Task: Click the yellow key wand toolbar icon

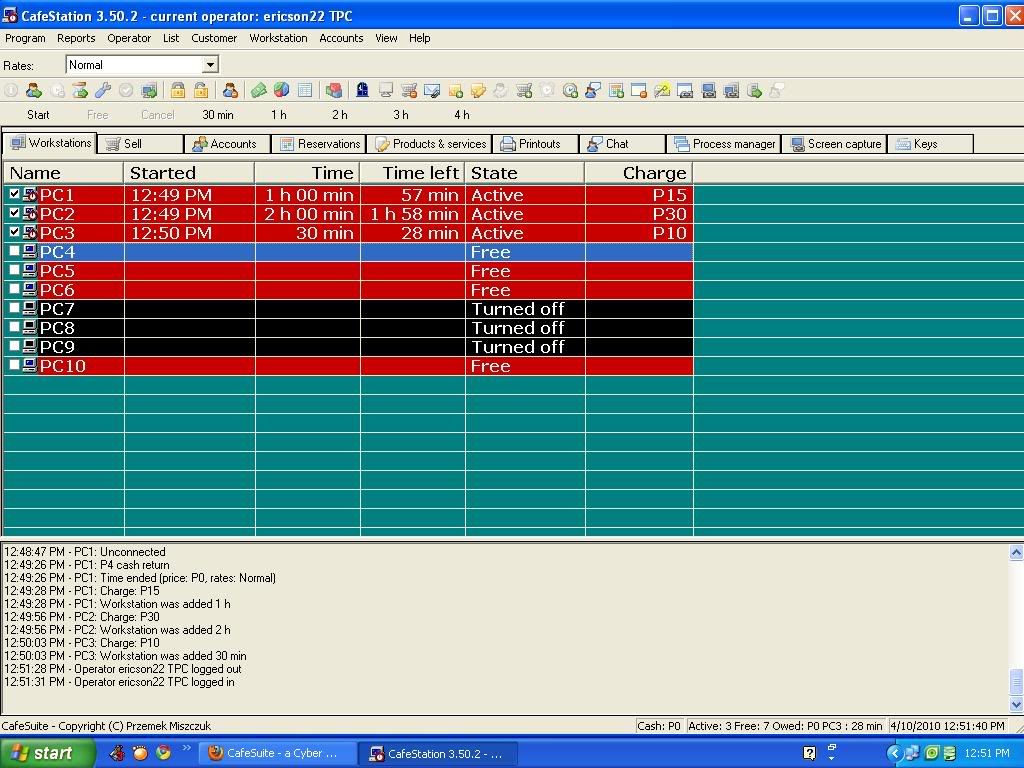Action: coord(662,91)
